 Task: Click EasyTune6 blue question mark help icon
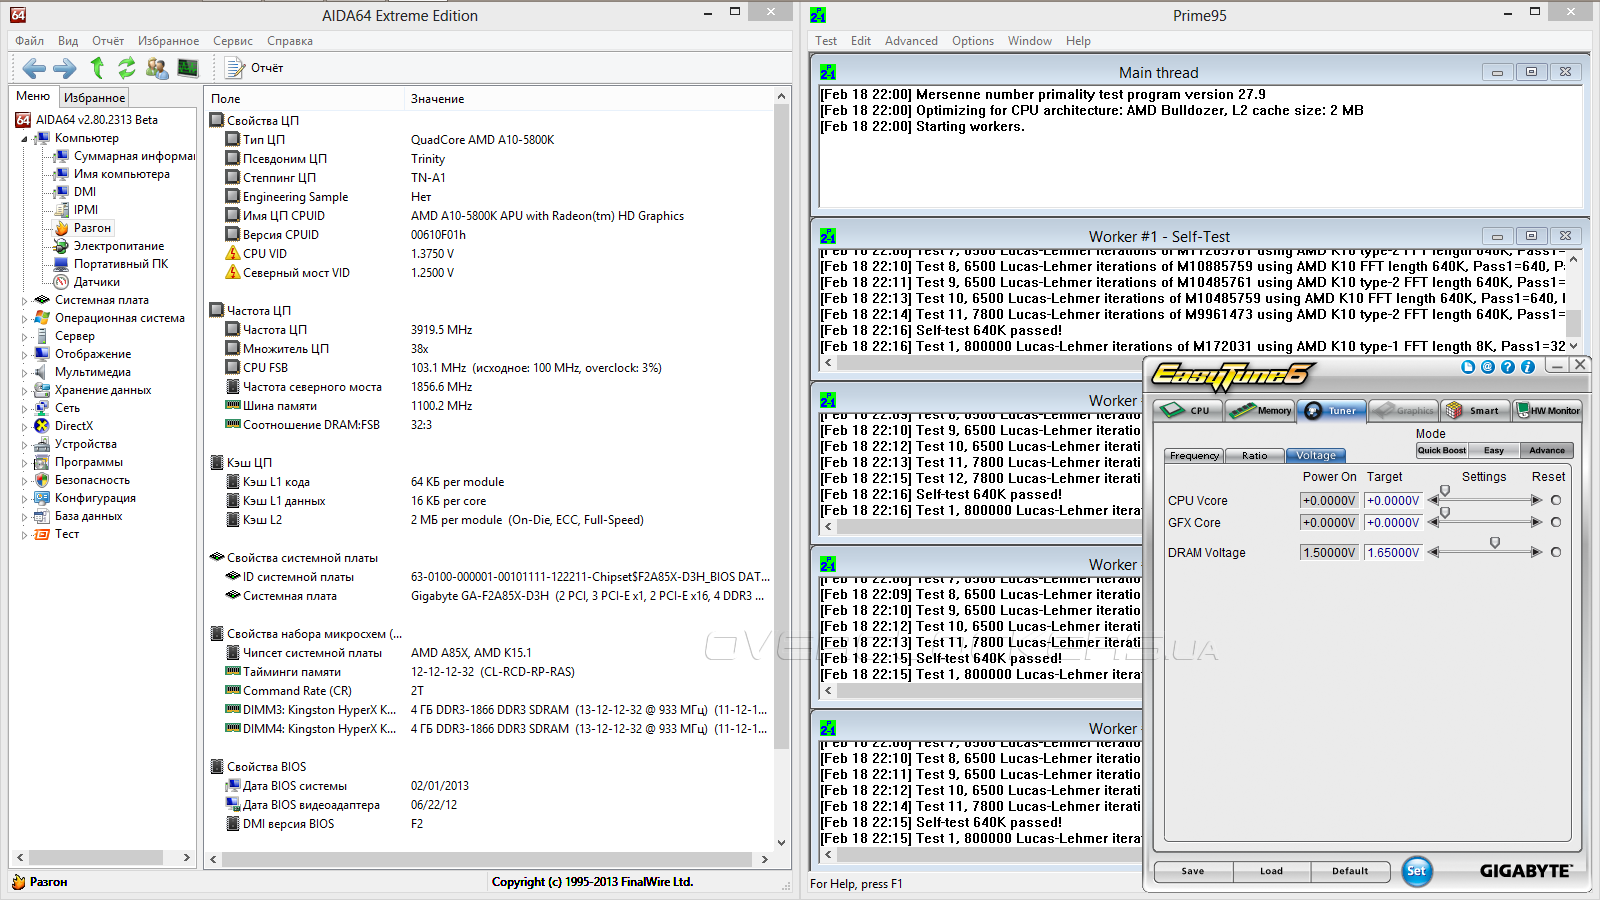coord(1508,367)
